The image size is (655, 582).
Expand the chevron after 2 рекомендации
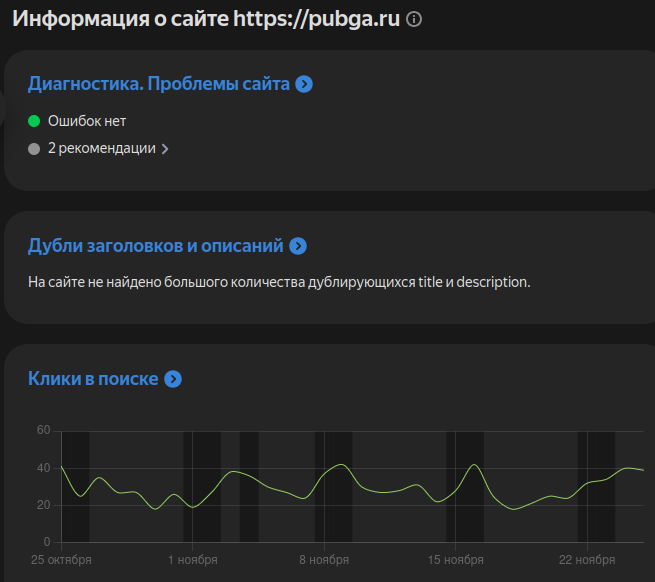[x=165, y=149]
